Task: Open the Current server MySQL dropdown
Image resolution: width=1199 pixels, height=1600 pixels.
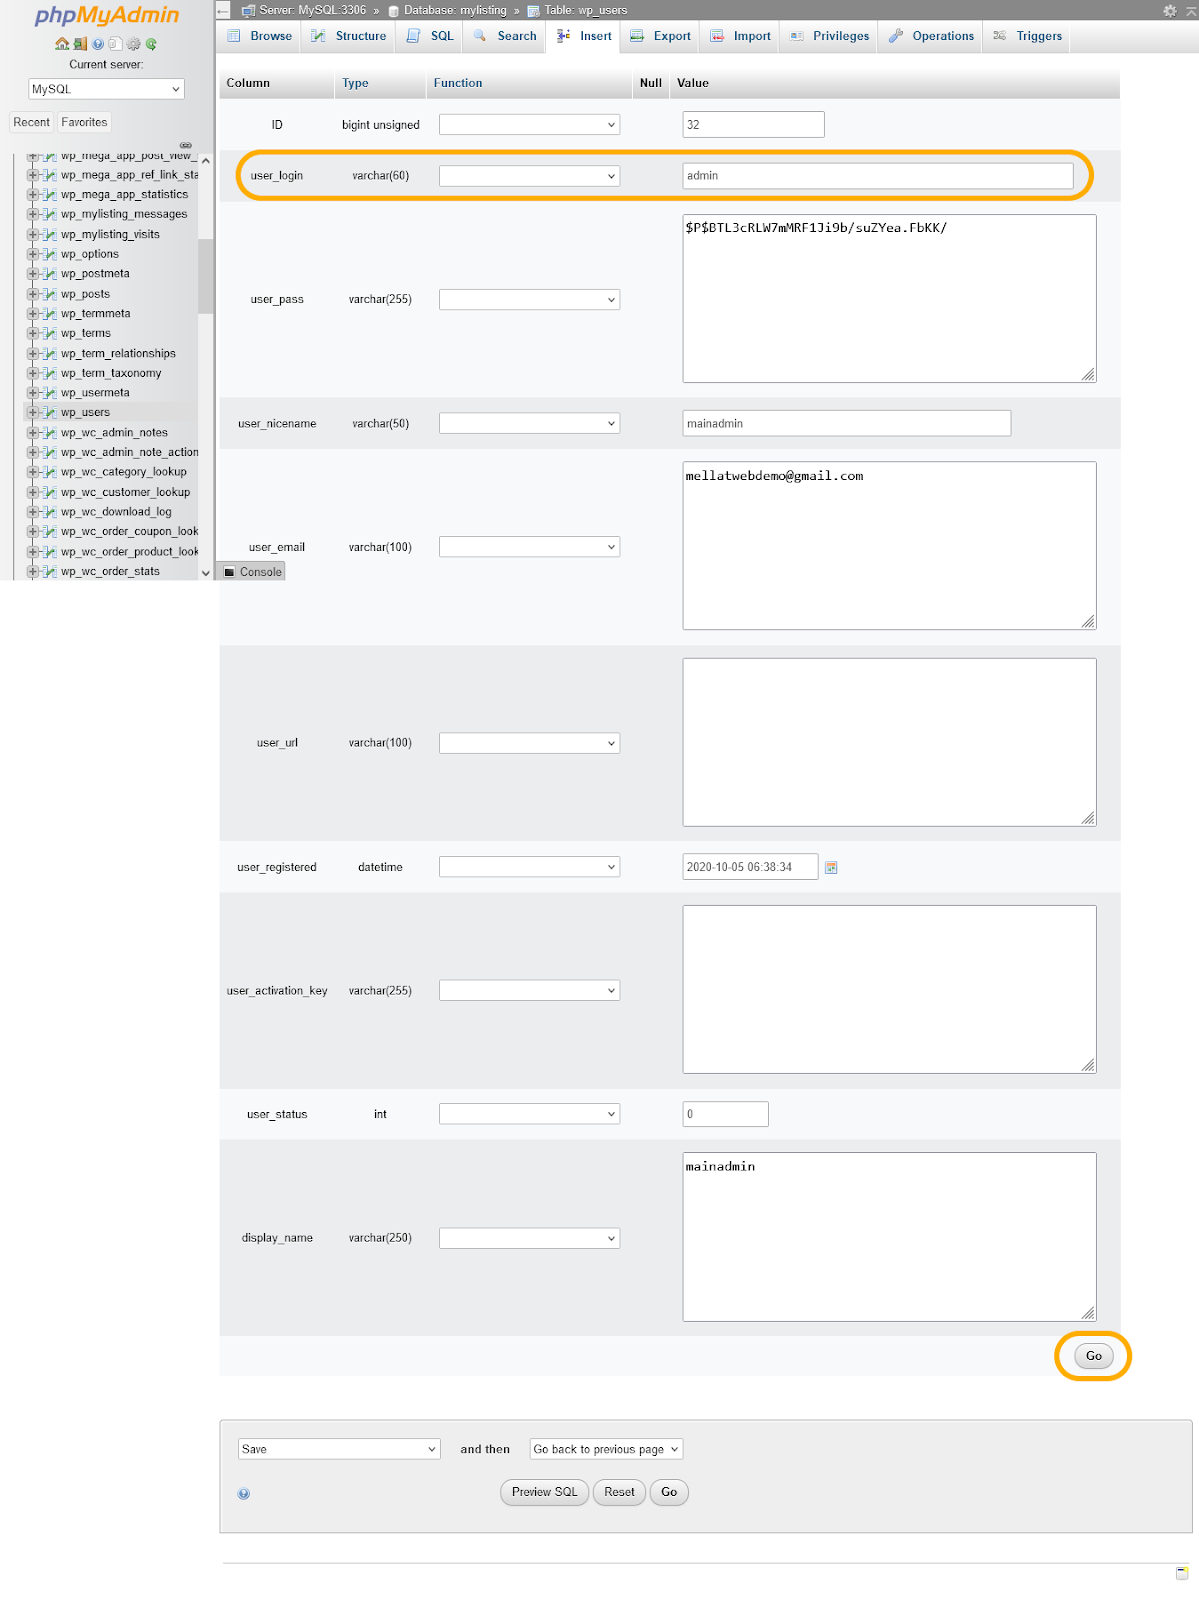Action: pos(106,89)
